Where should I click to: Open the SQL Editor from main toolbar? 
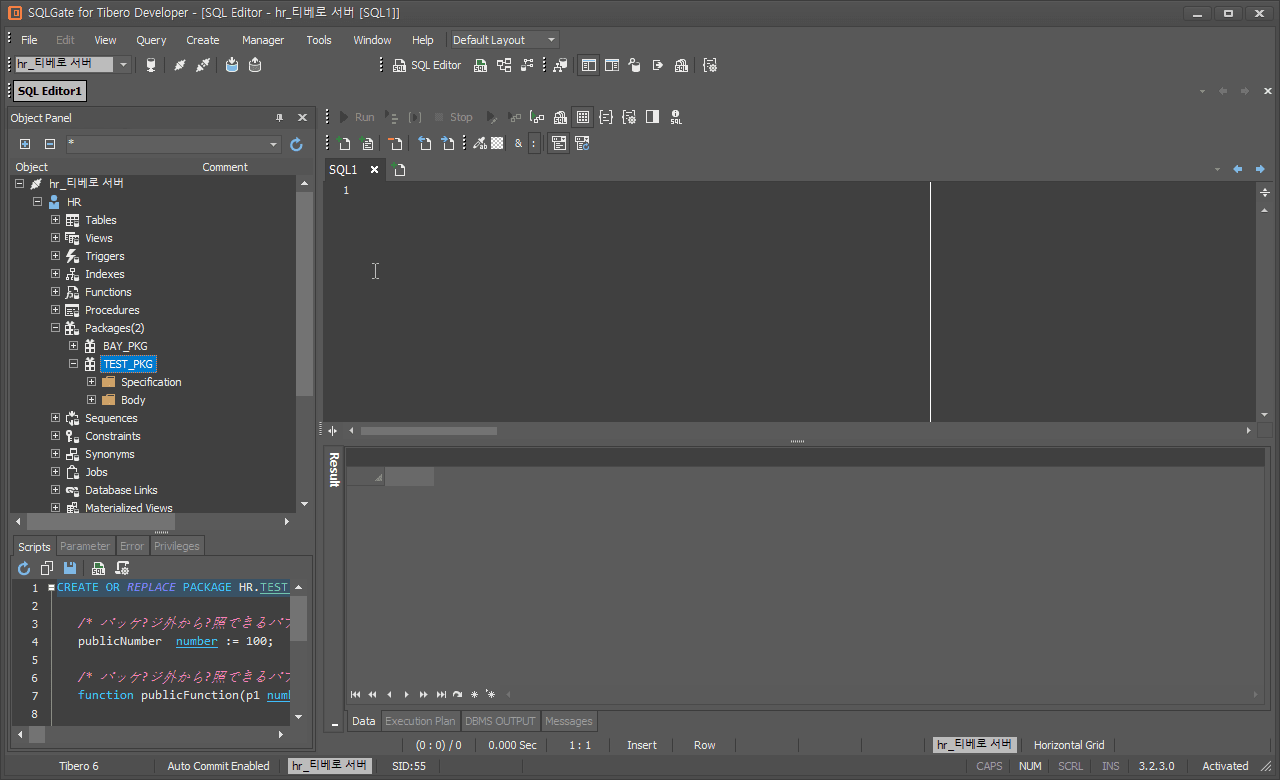coord(427,65)
